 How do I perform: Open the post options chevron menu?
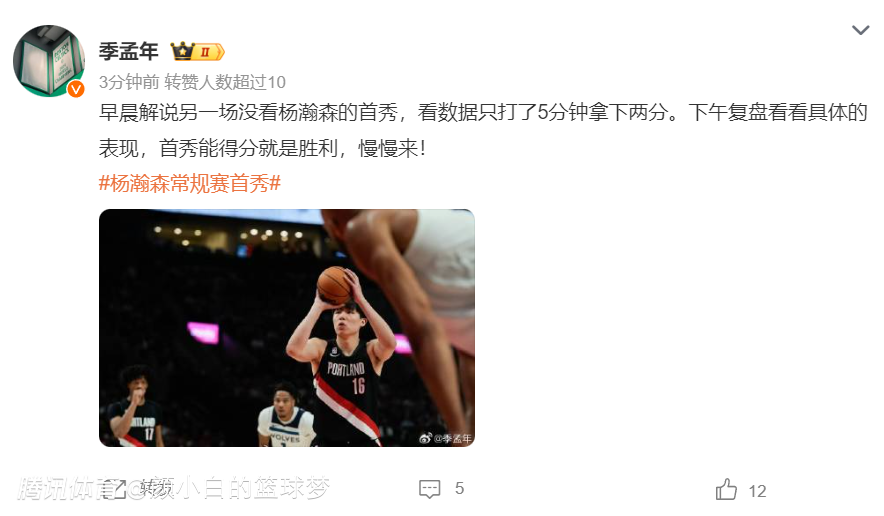tap(860, 30)
